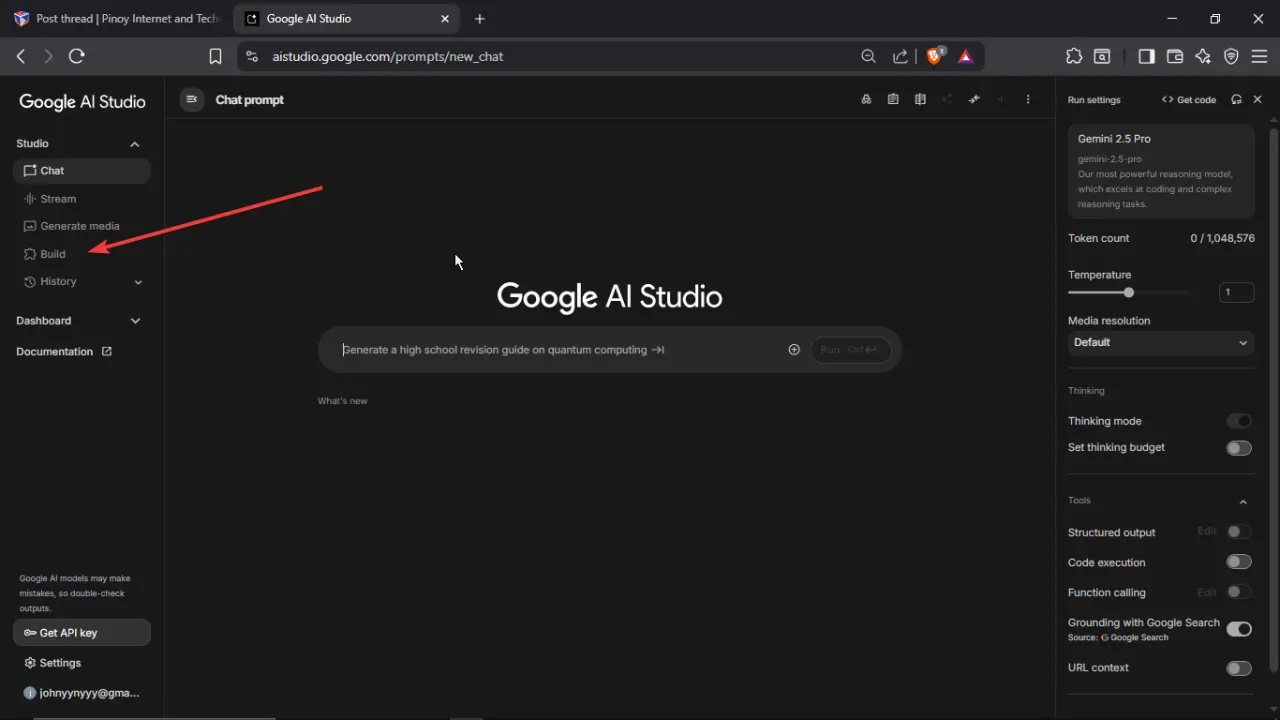Select Stream in the Studio sidebar

[82, 199]
